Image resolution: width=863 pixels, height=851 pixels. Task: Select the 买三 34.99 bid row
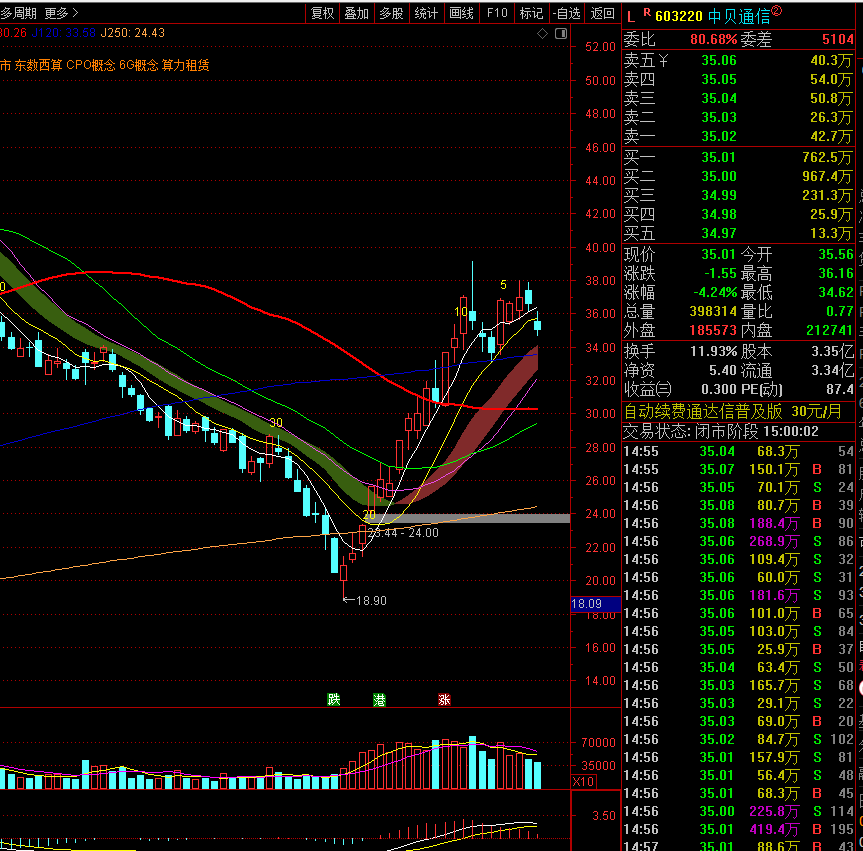(x=738, y=195)
